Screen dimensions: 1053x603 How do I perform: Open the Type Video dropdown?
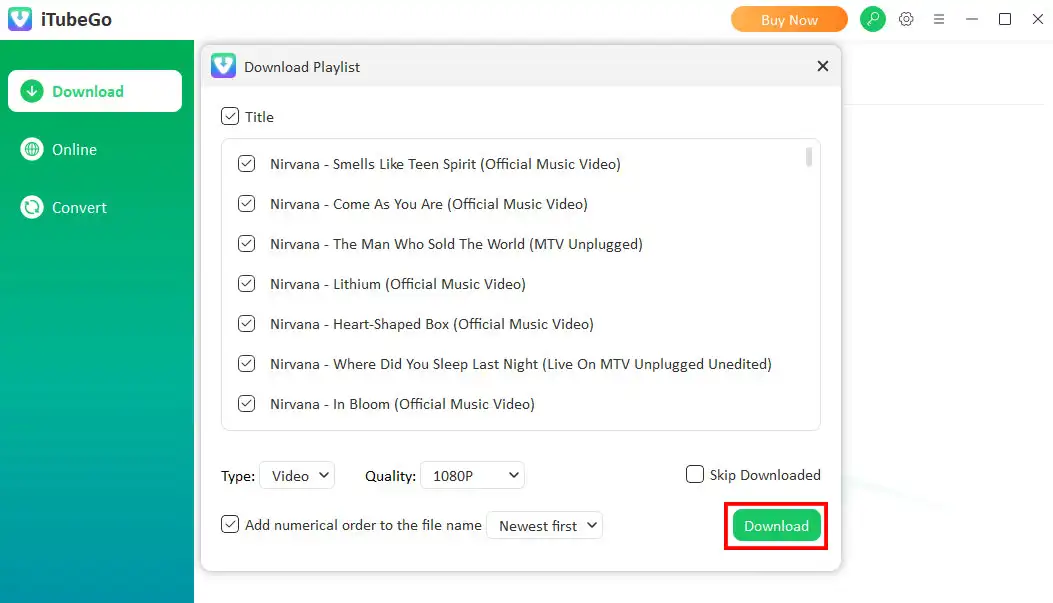click(297, 476)
